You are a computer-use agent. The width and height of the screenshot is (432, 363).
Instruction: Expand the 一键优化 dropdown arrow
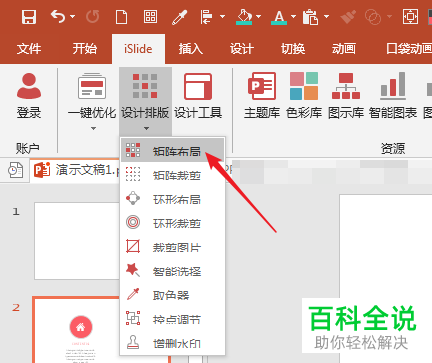94,128
